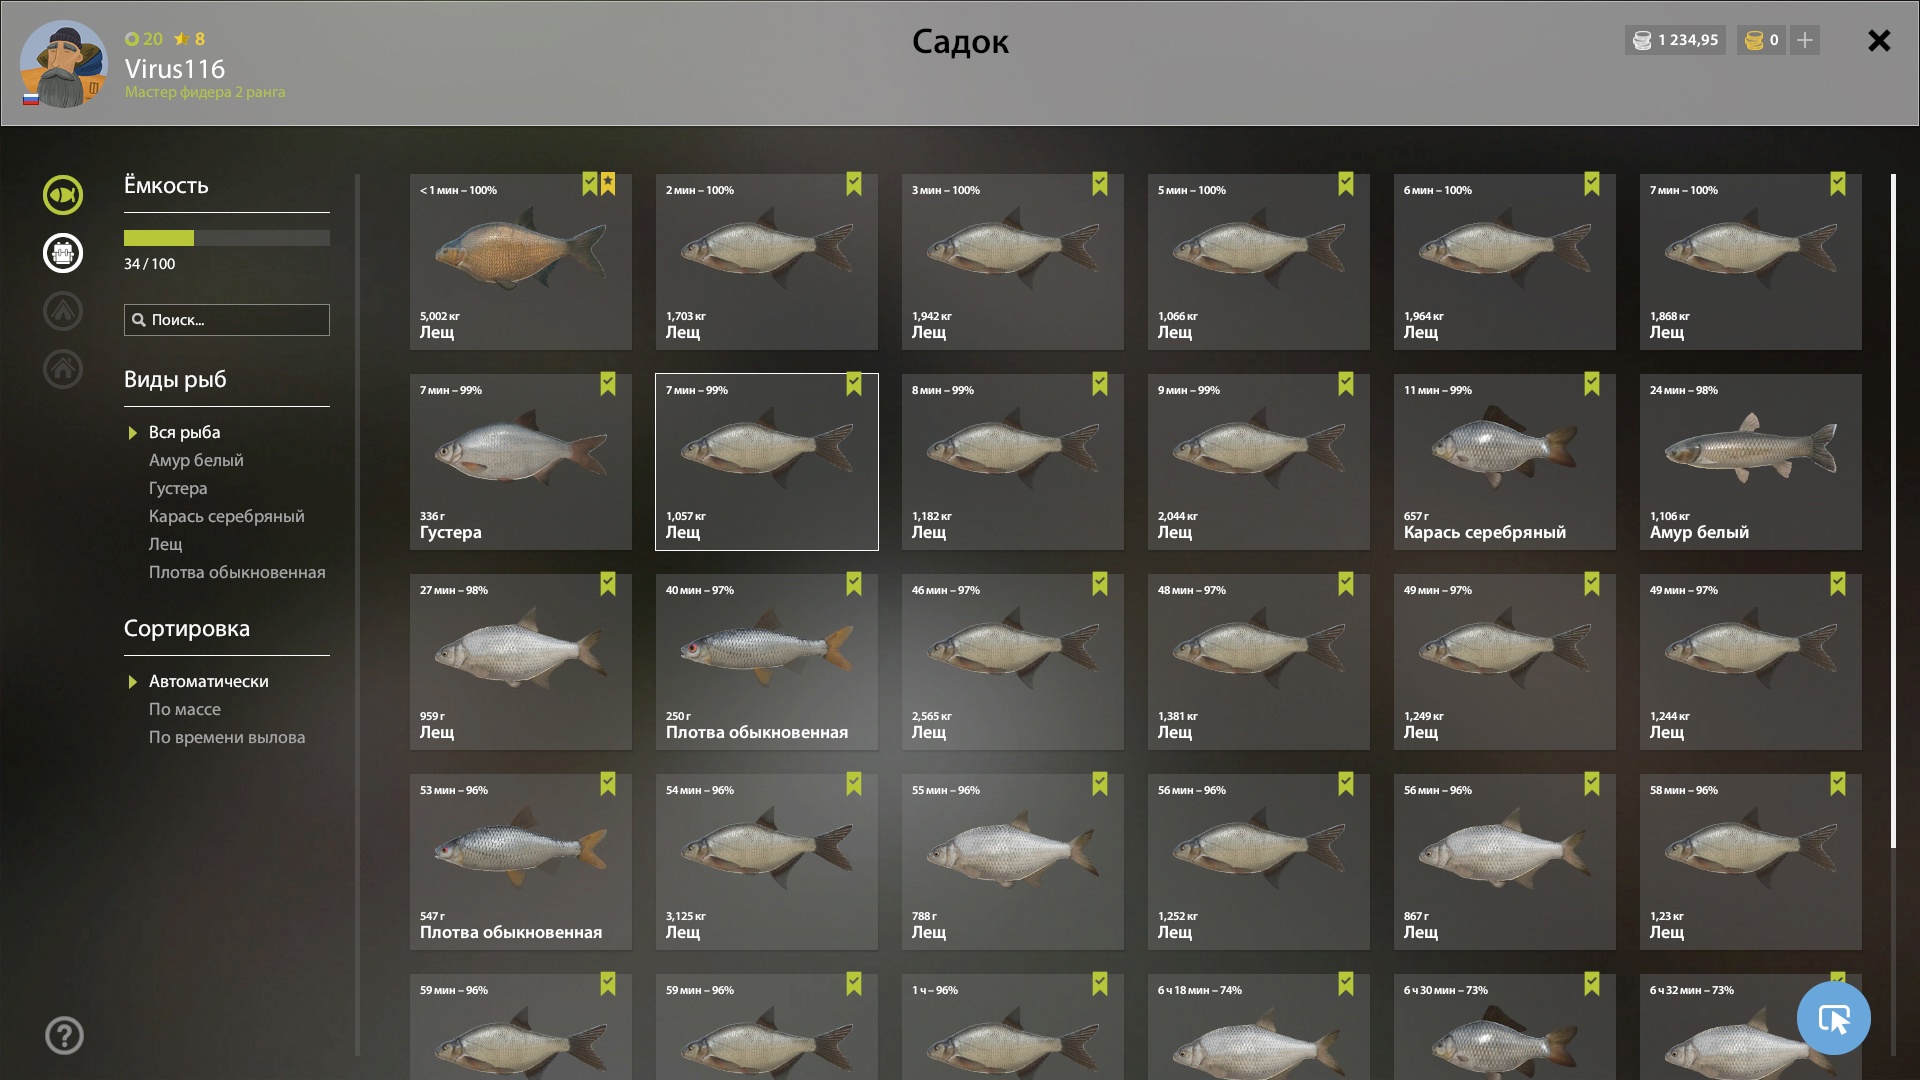
Task: Click bookmark icon on 1,381 кг Лещ
Action: tap(1346, 584)
